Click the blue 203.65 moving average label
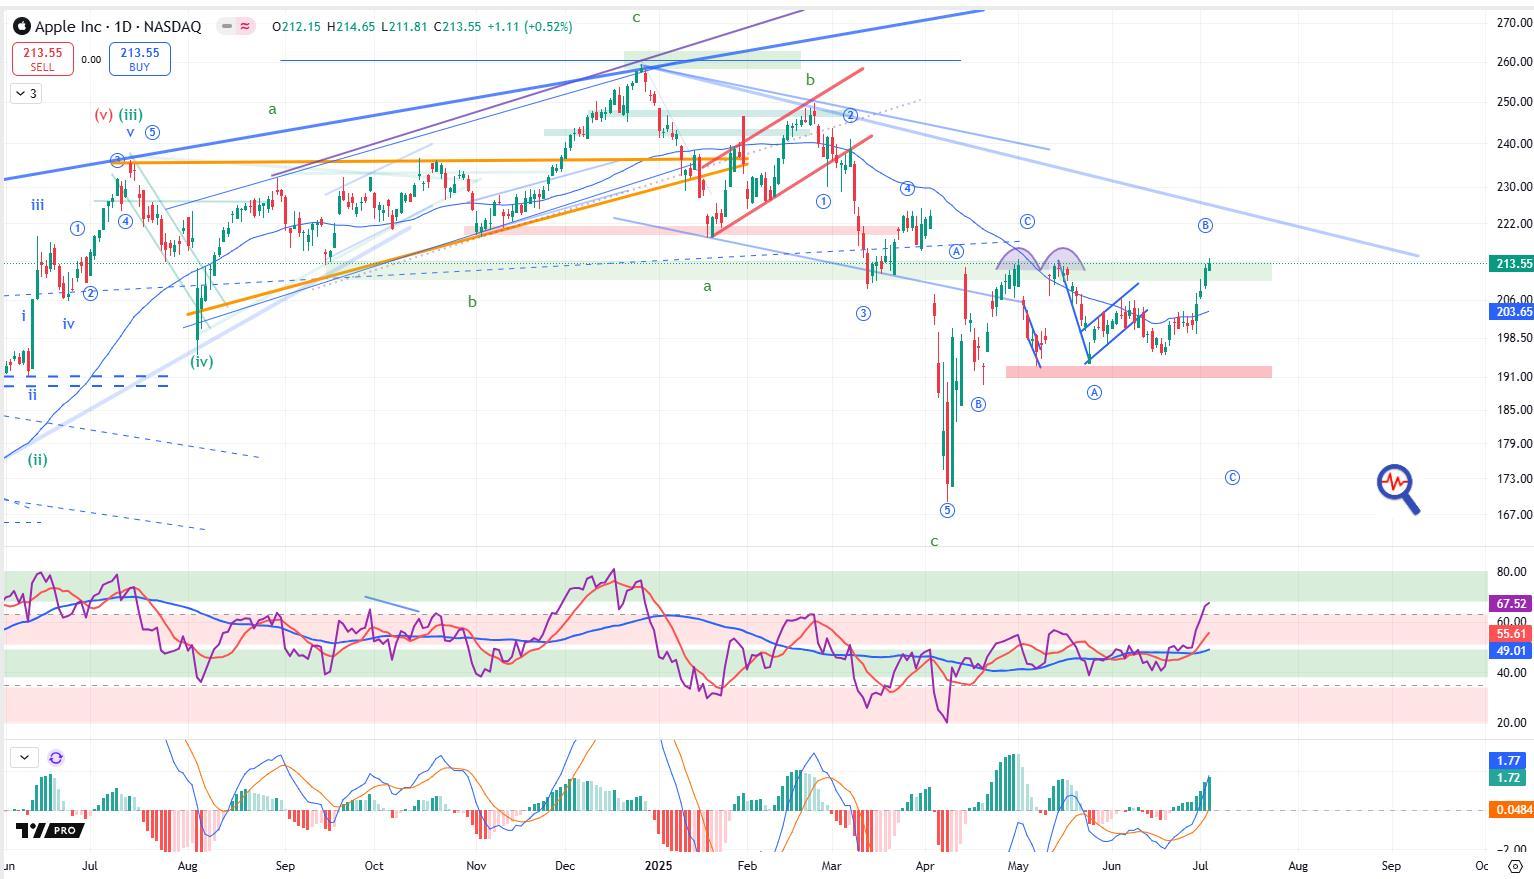The width and height of the screenshot is (1534, 879). point(1511,312)
